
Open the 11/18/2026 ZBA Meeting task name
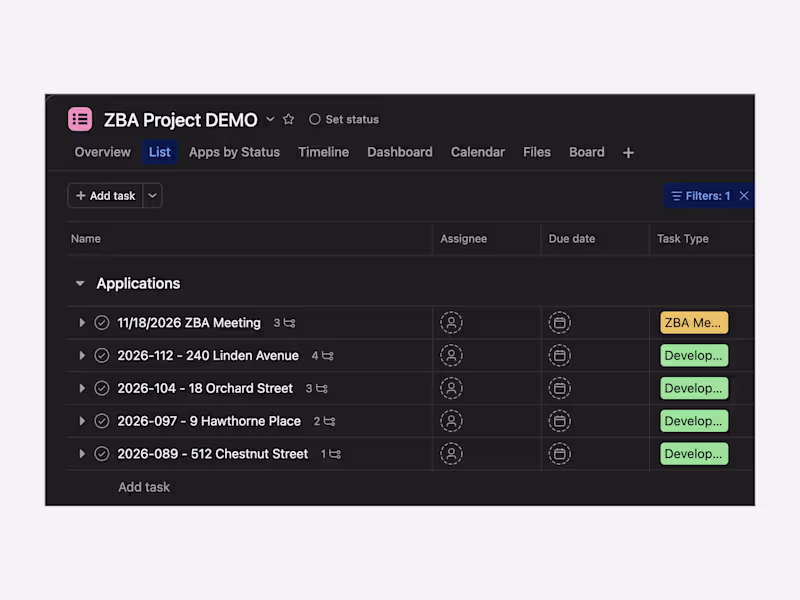189,322
